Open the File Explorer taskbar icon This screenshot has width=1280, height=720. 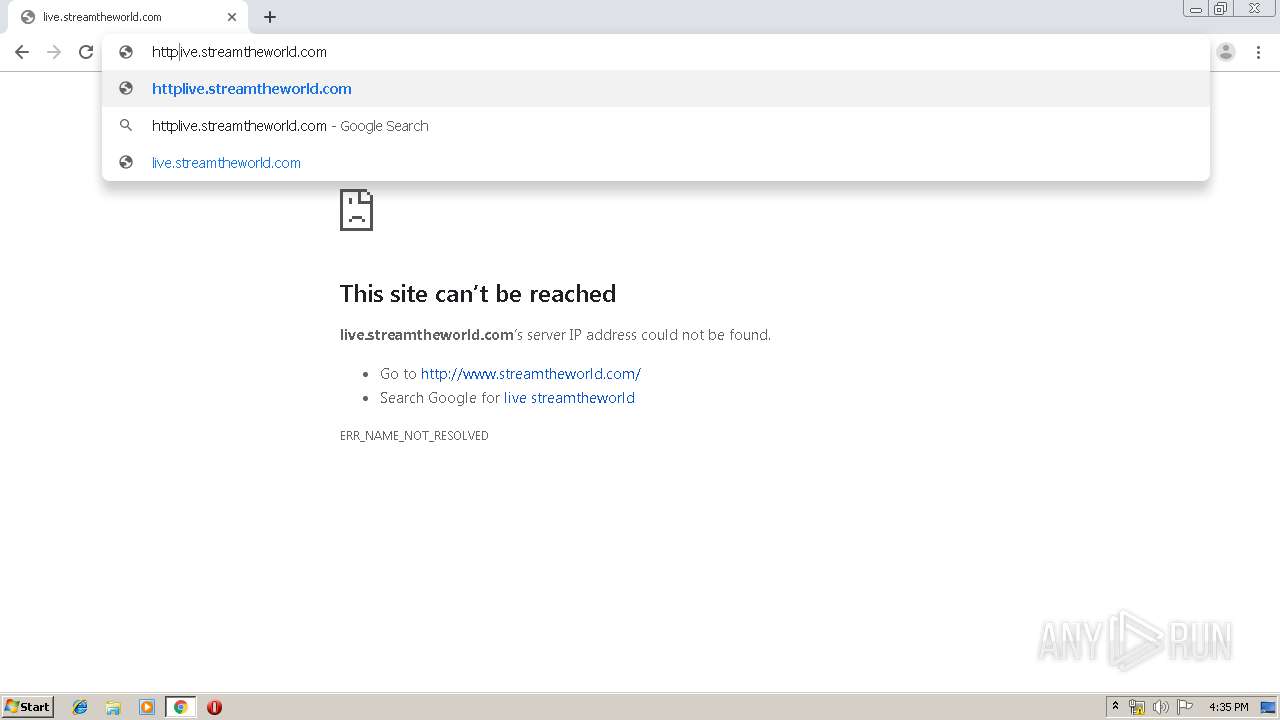click(x=113, y=707)
